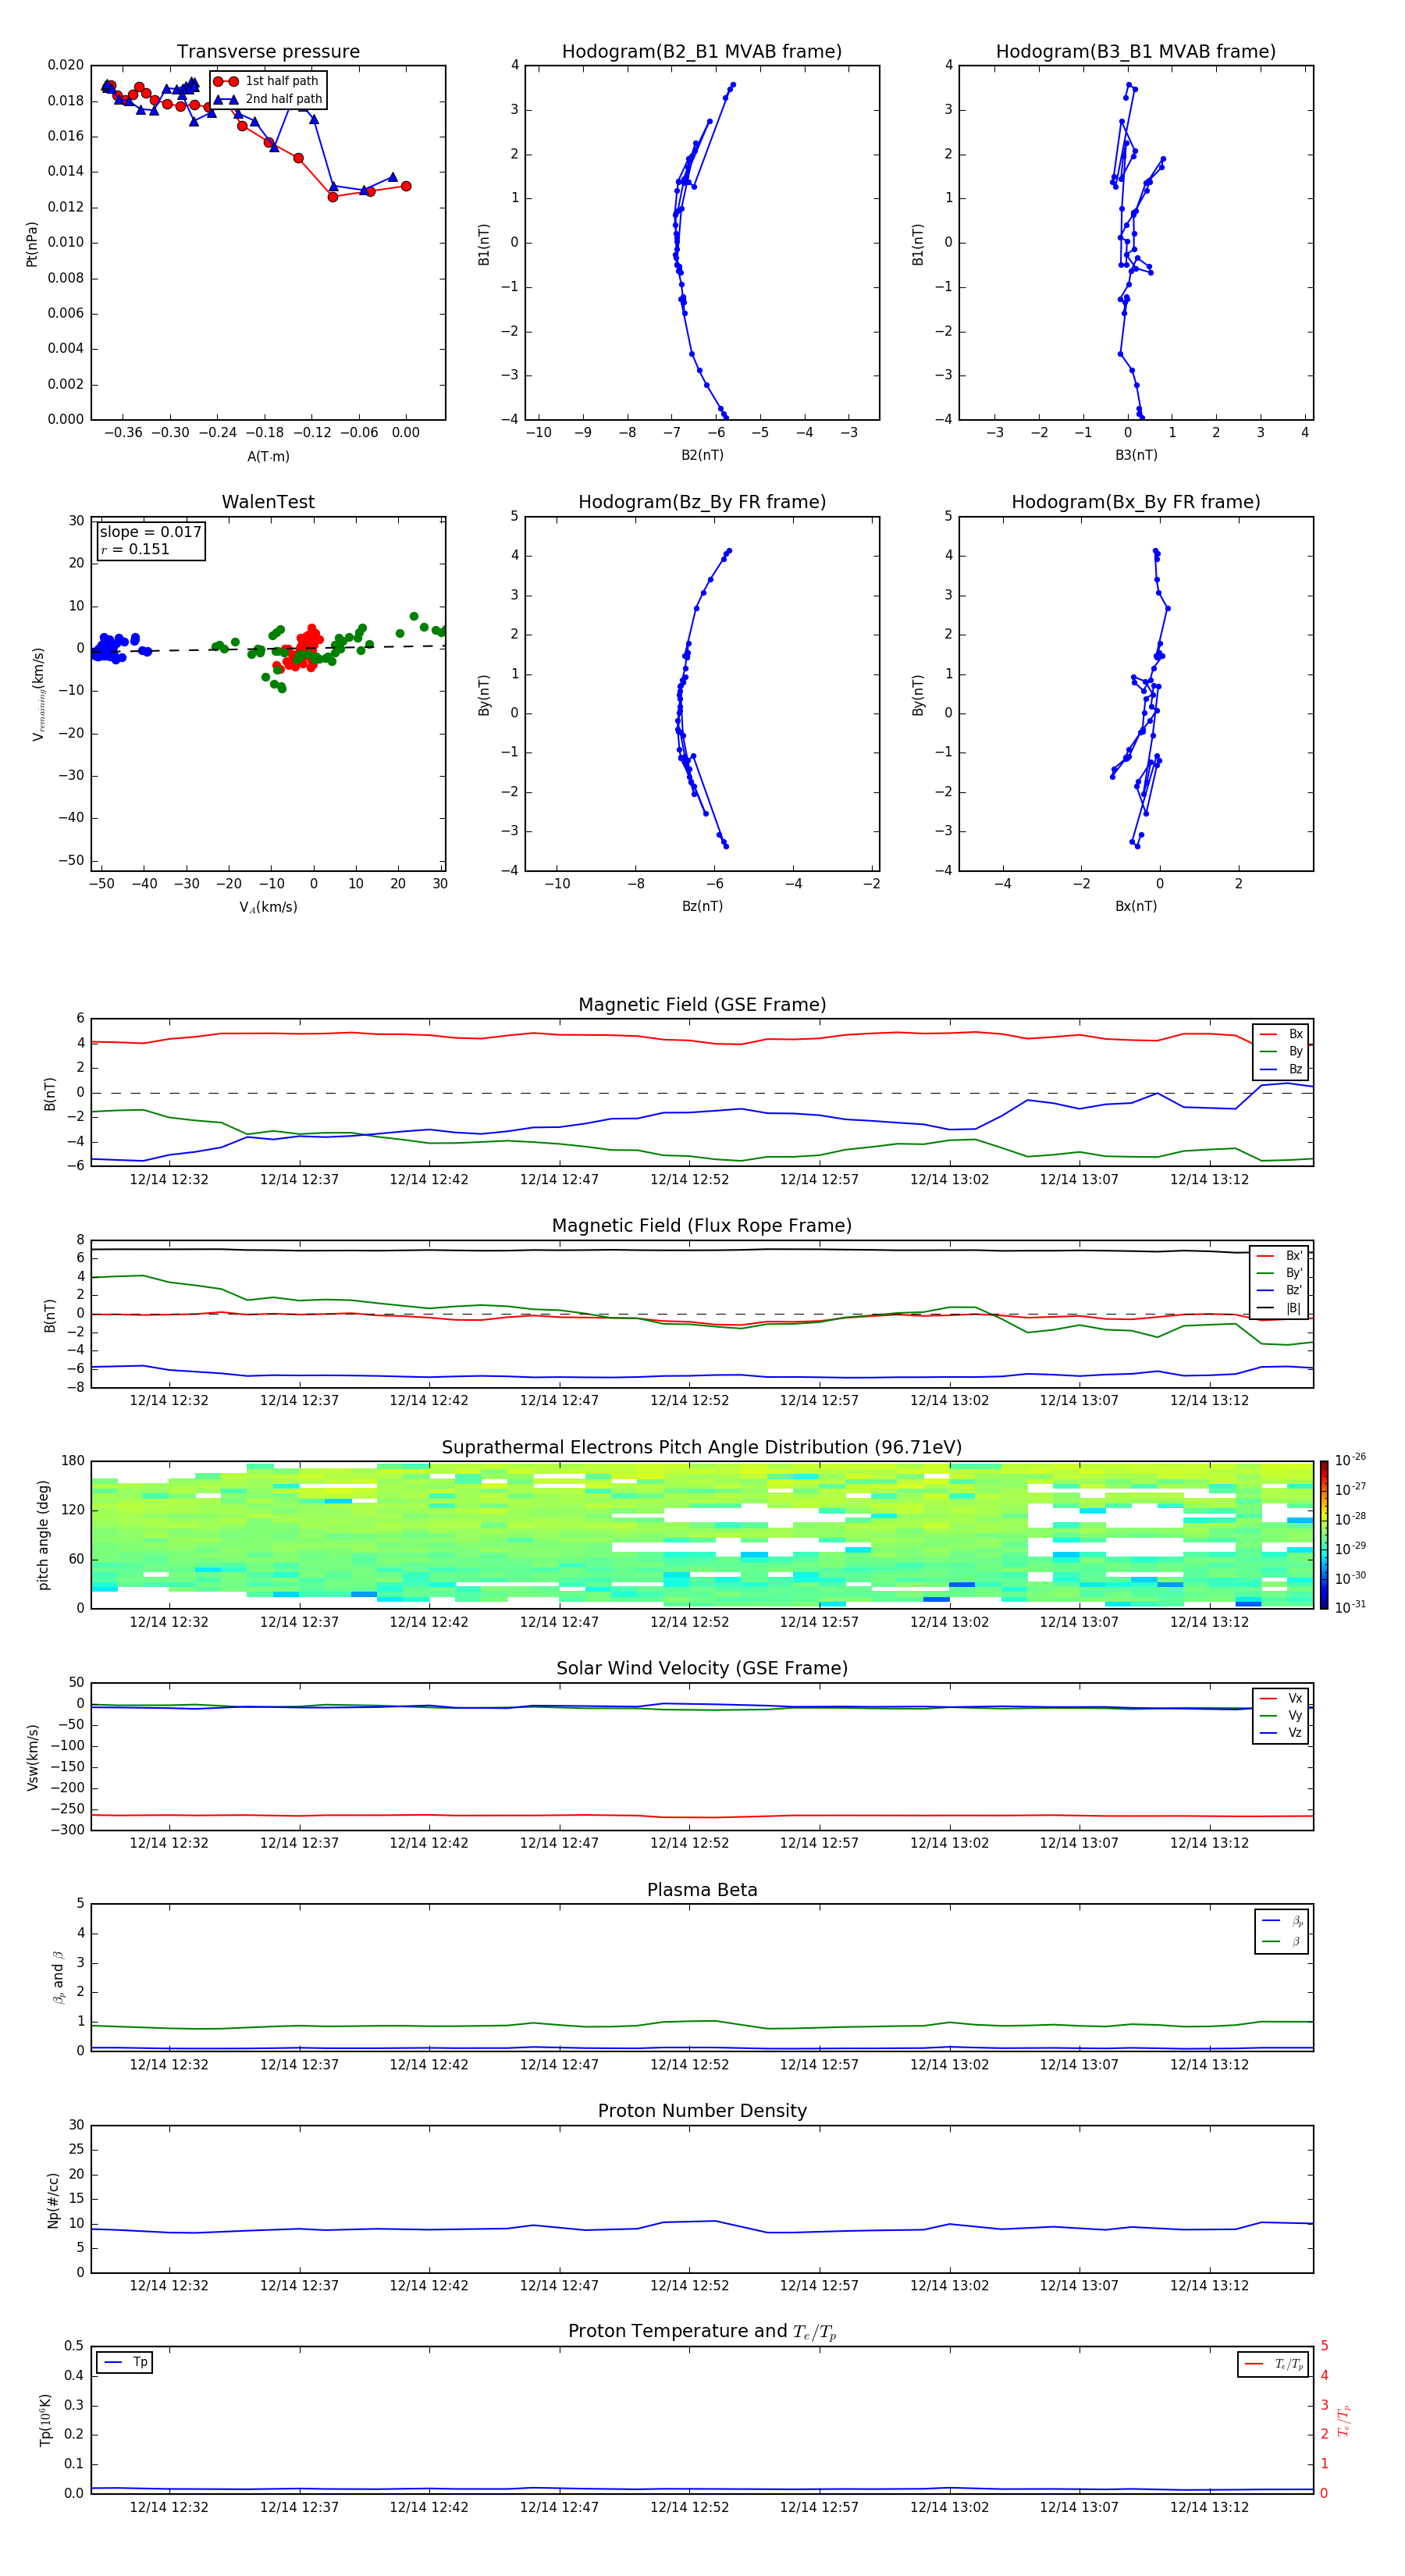Select the "Hodogram(Bx_By FR frame)" title
The height and width of the screenshot is (2576, 1405).
[x=1136, y=502]
